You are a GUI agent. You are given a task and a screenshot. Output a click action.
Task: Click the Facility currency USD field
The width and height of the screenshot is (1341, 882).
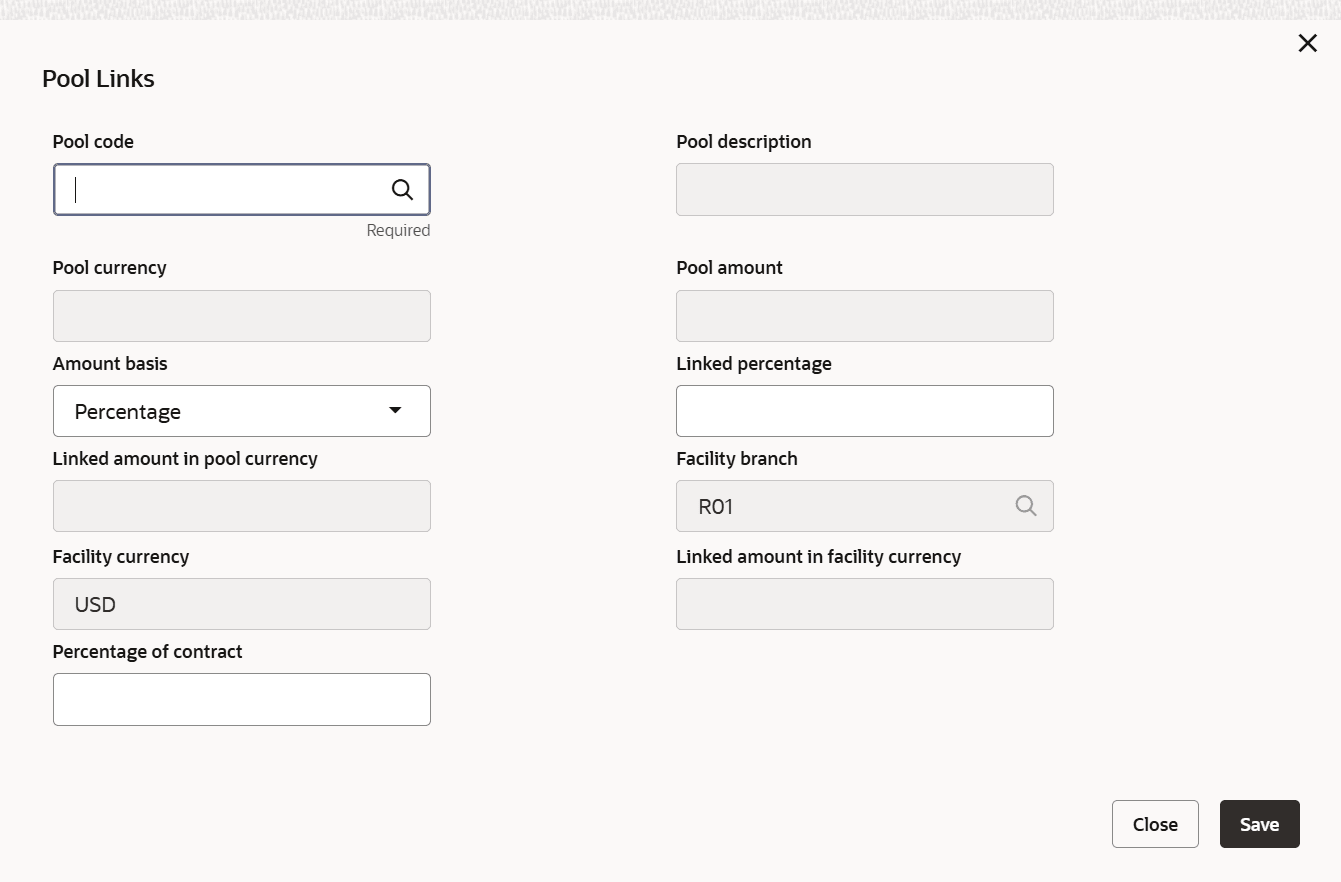coord(241,604)
